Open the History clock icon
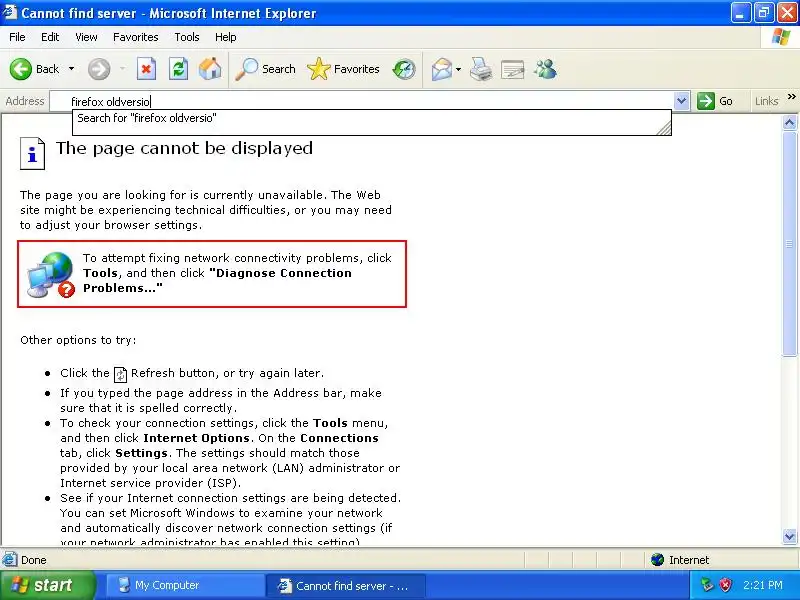Image resolution: width=800 pixels, height=600 pixels. tap(404, 69)
